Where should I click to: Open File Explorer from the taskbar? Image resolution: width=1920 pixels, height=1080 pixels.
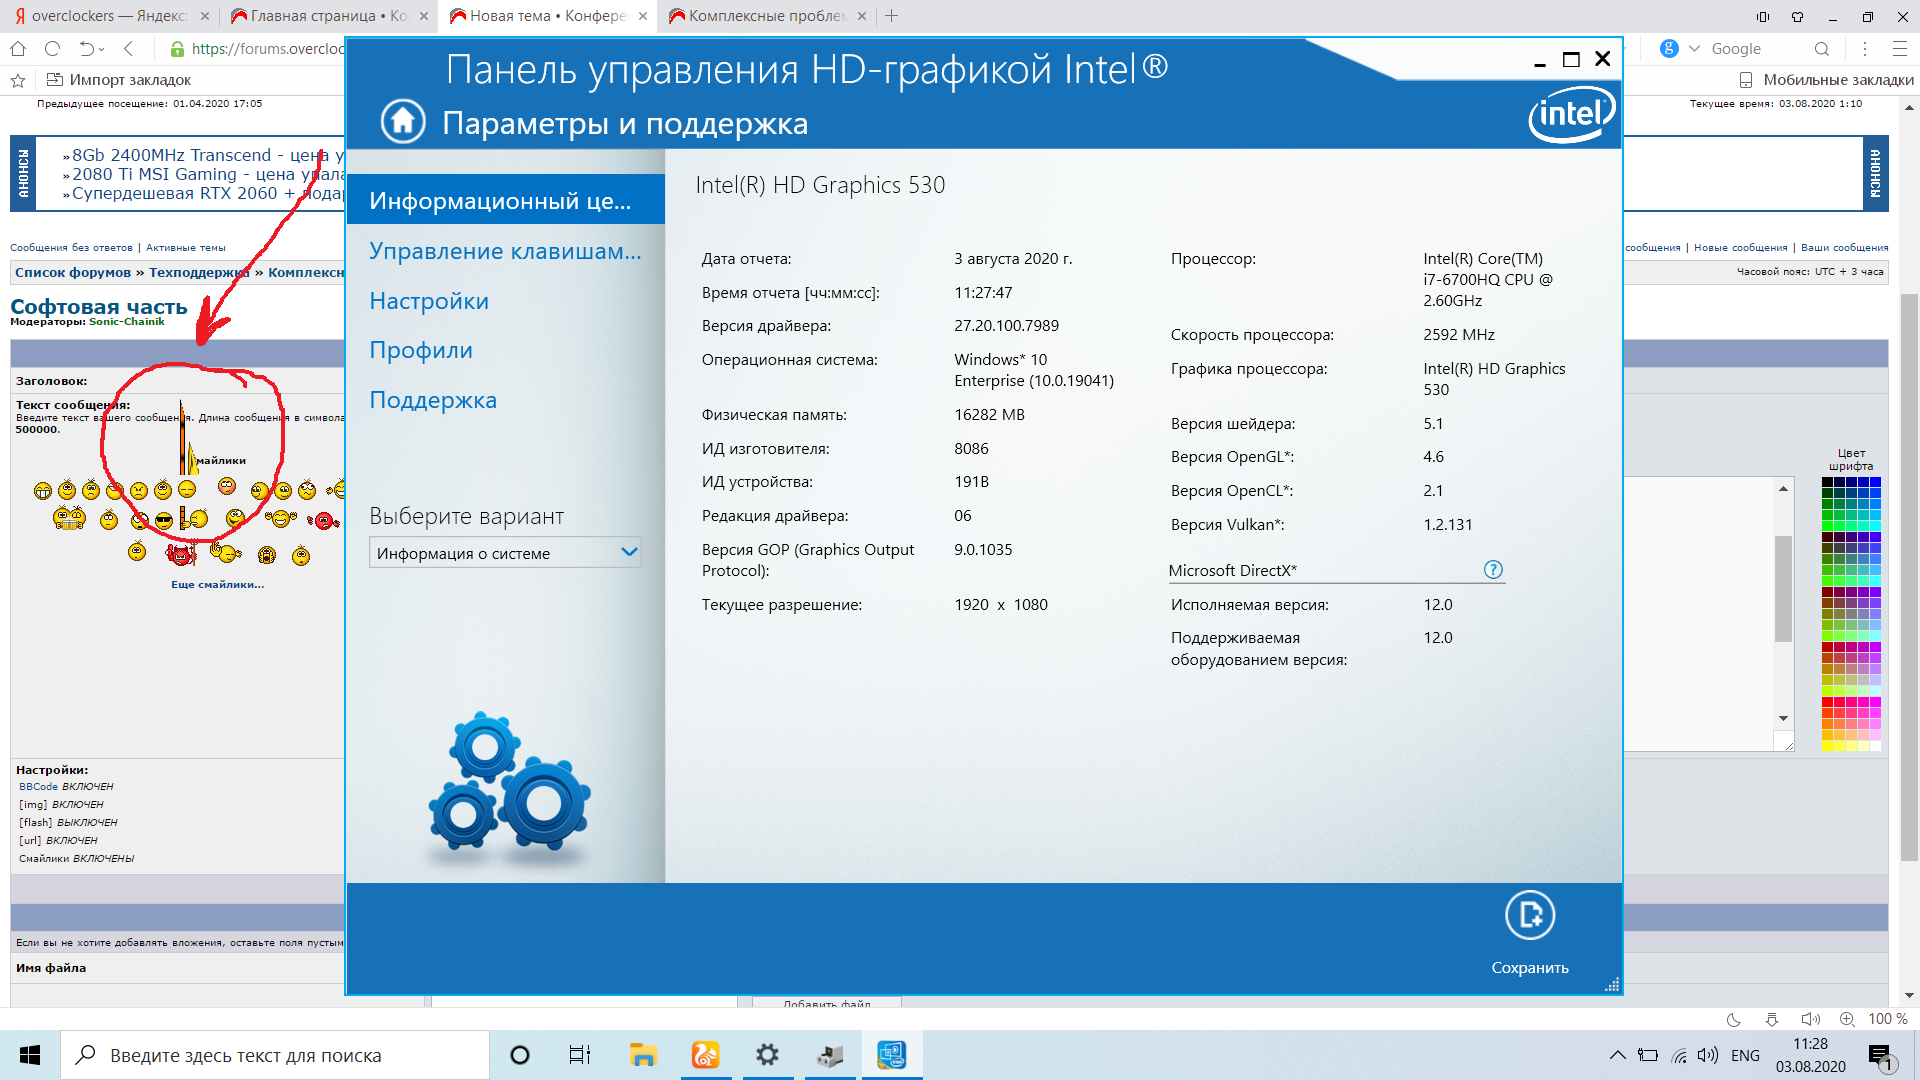tap(642, 1055)
